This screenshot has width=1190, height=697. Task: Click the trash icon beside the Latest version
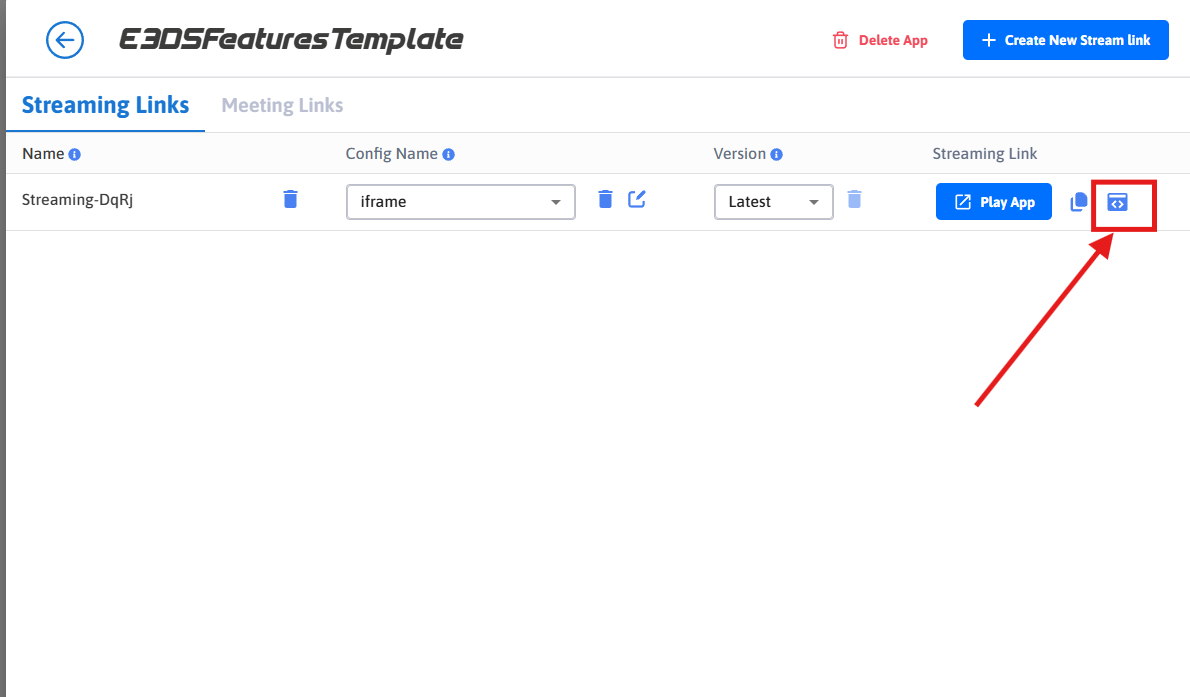853,199
